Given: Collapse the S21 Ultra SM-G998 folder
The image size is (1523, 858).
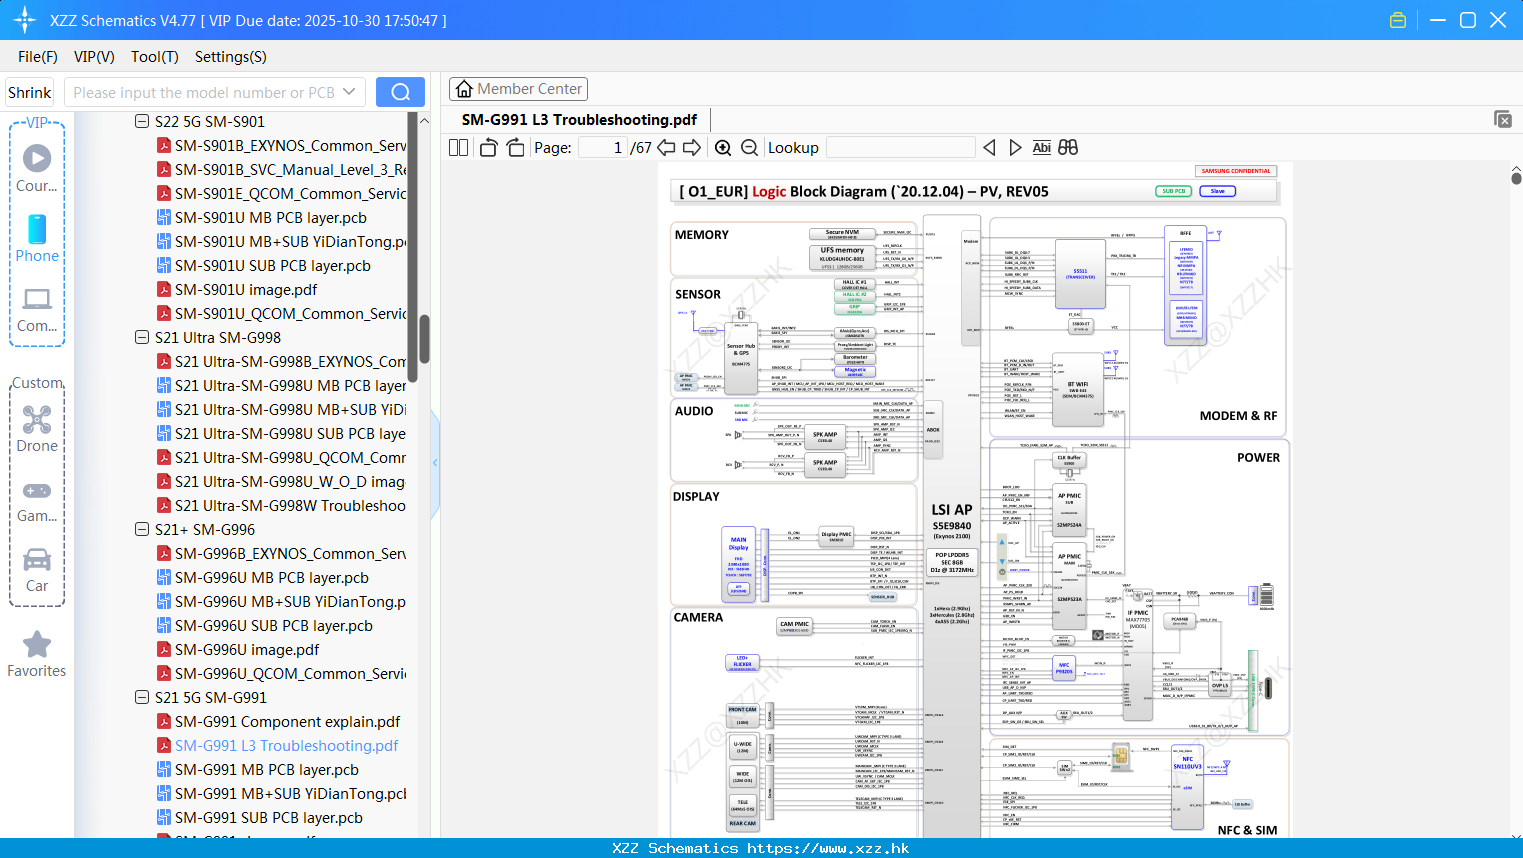Looking at the screenshot, I should [x=142, y=338].
